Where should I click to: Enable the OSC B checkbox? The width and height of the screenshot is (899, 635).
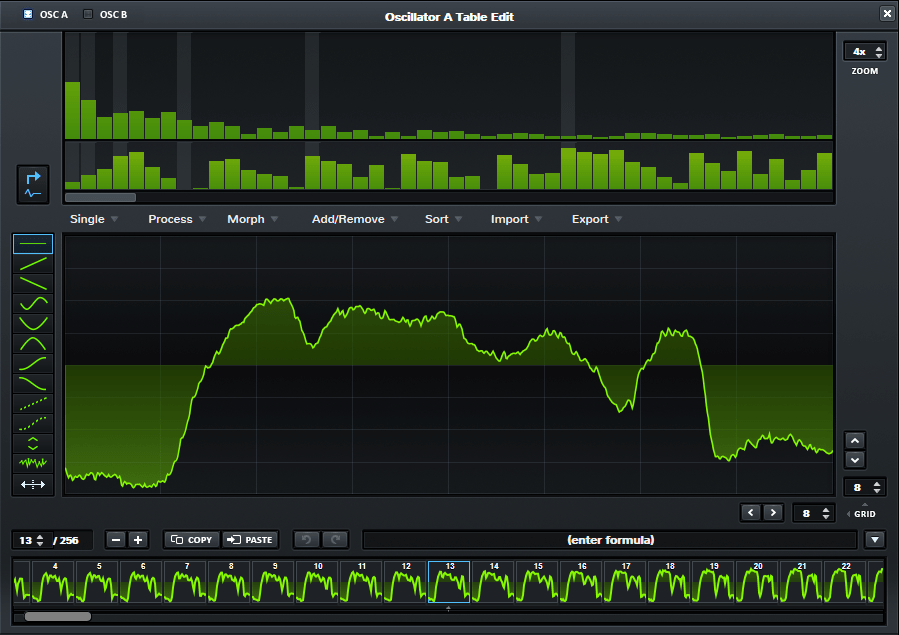(87, 14)
